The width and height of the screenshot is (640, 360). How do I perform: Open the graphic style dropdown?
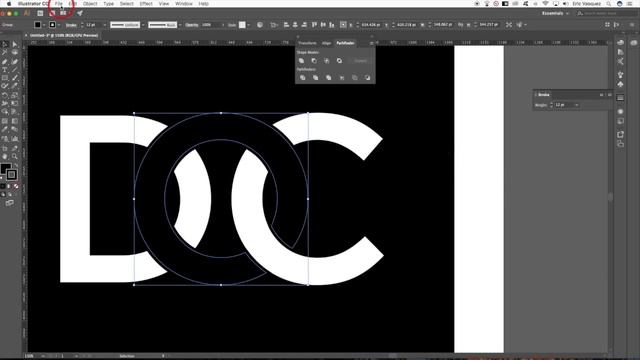pos(249,25)
